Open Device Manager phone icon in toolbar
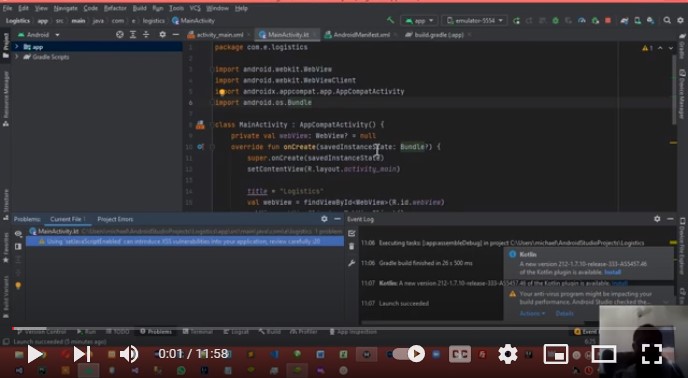The width and height of the screenshot is (688, 378). click(638, 21)
